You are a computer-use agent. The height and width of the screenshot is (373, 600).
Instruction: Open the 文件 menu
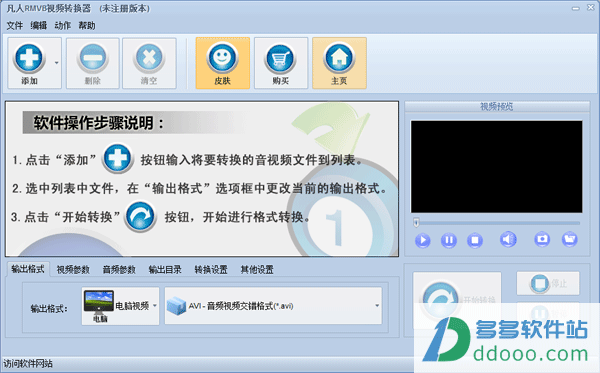(15, 26)
